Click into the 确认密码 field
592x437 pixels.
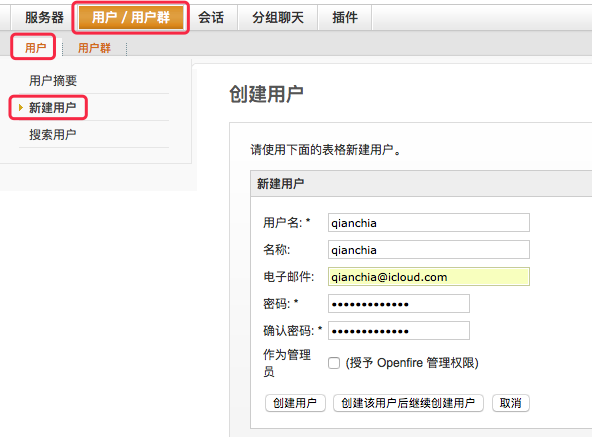[x=399, y=331]
